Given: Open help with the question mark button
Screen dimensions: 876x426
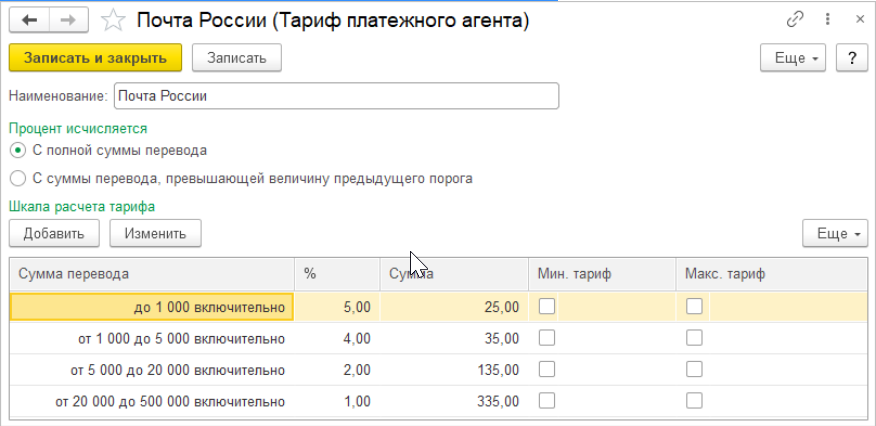Looking at the screenshot, I should (852, 58).
